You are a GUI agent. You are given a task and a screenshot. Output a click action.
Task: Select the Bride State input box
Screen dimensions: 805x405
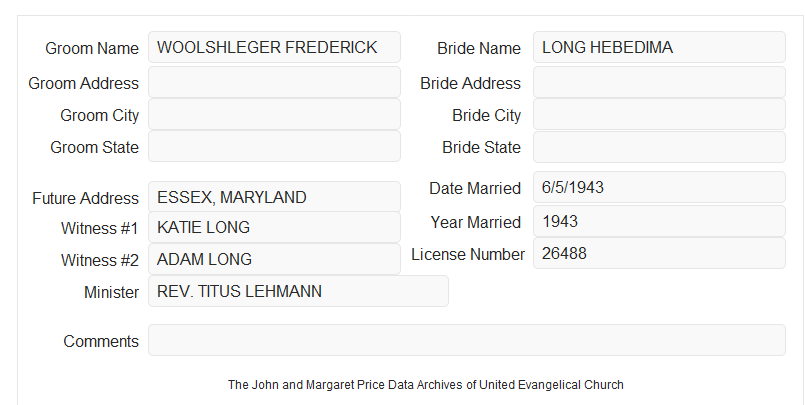659,147
